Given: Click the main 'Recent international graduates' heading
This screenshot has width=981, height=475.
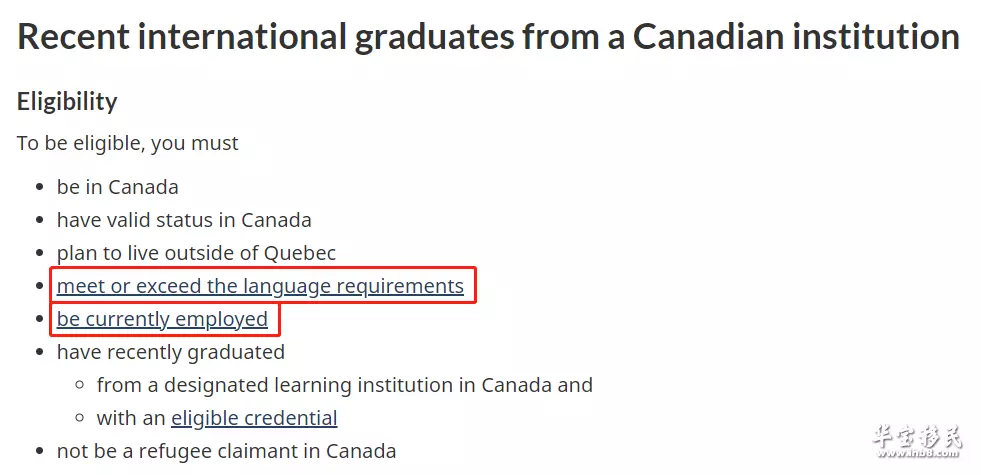Looking at the screenshot, I should (x=488, y=36).
